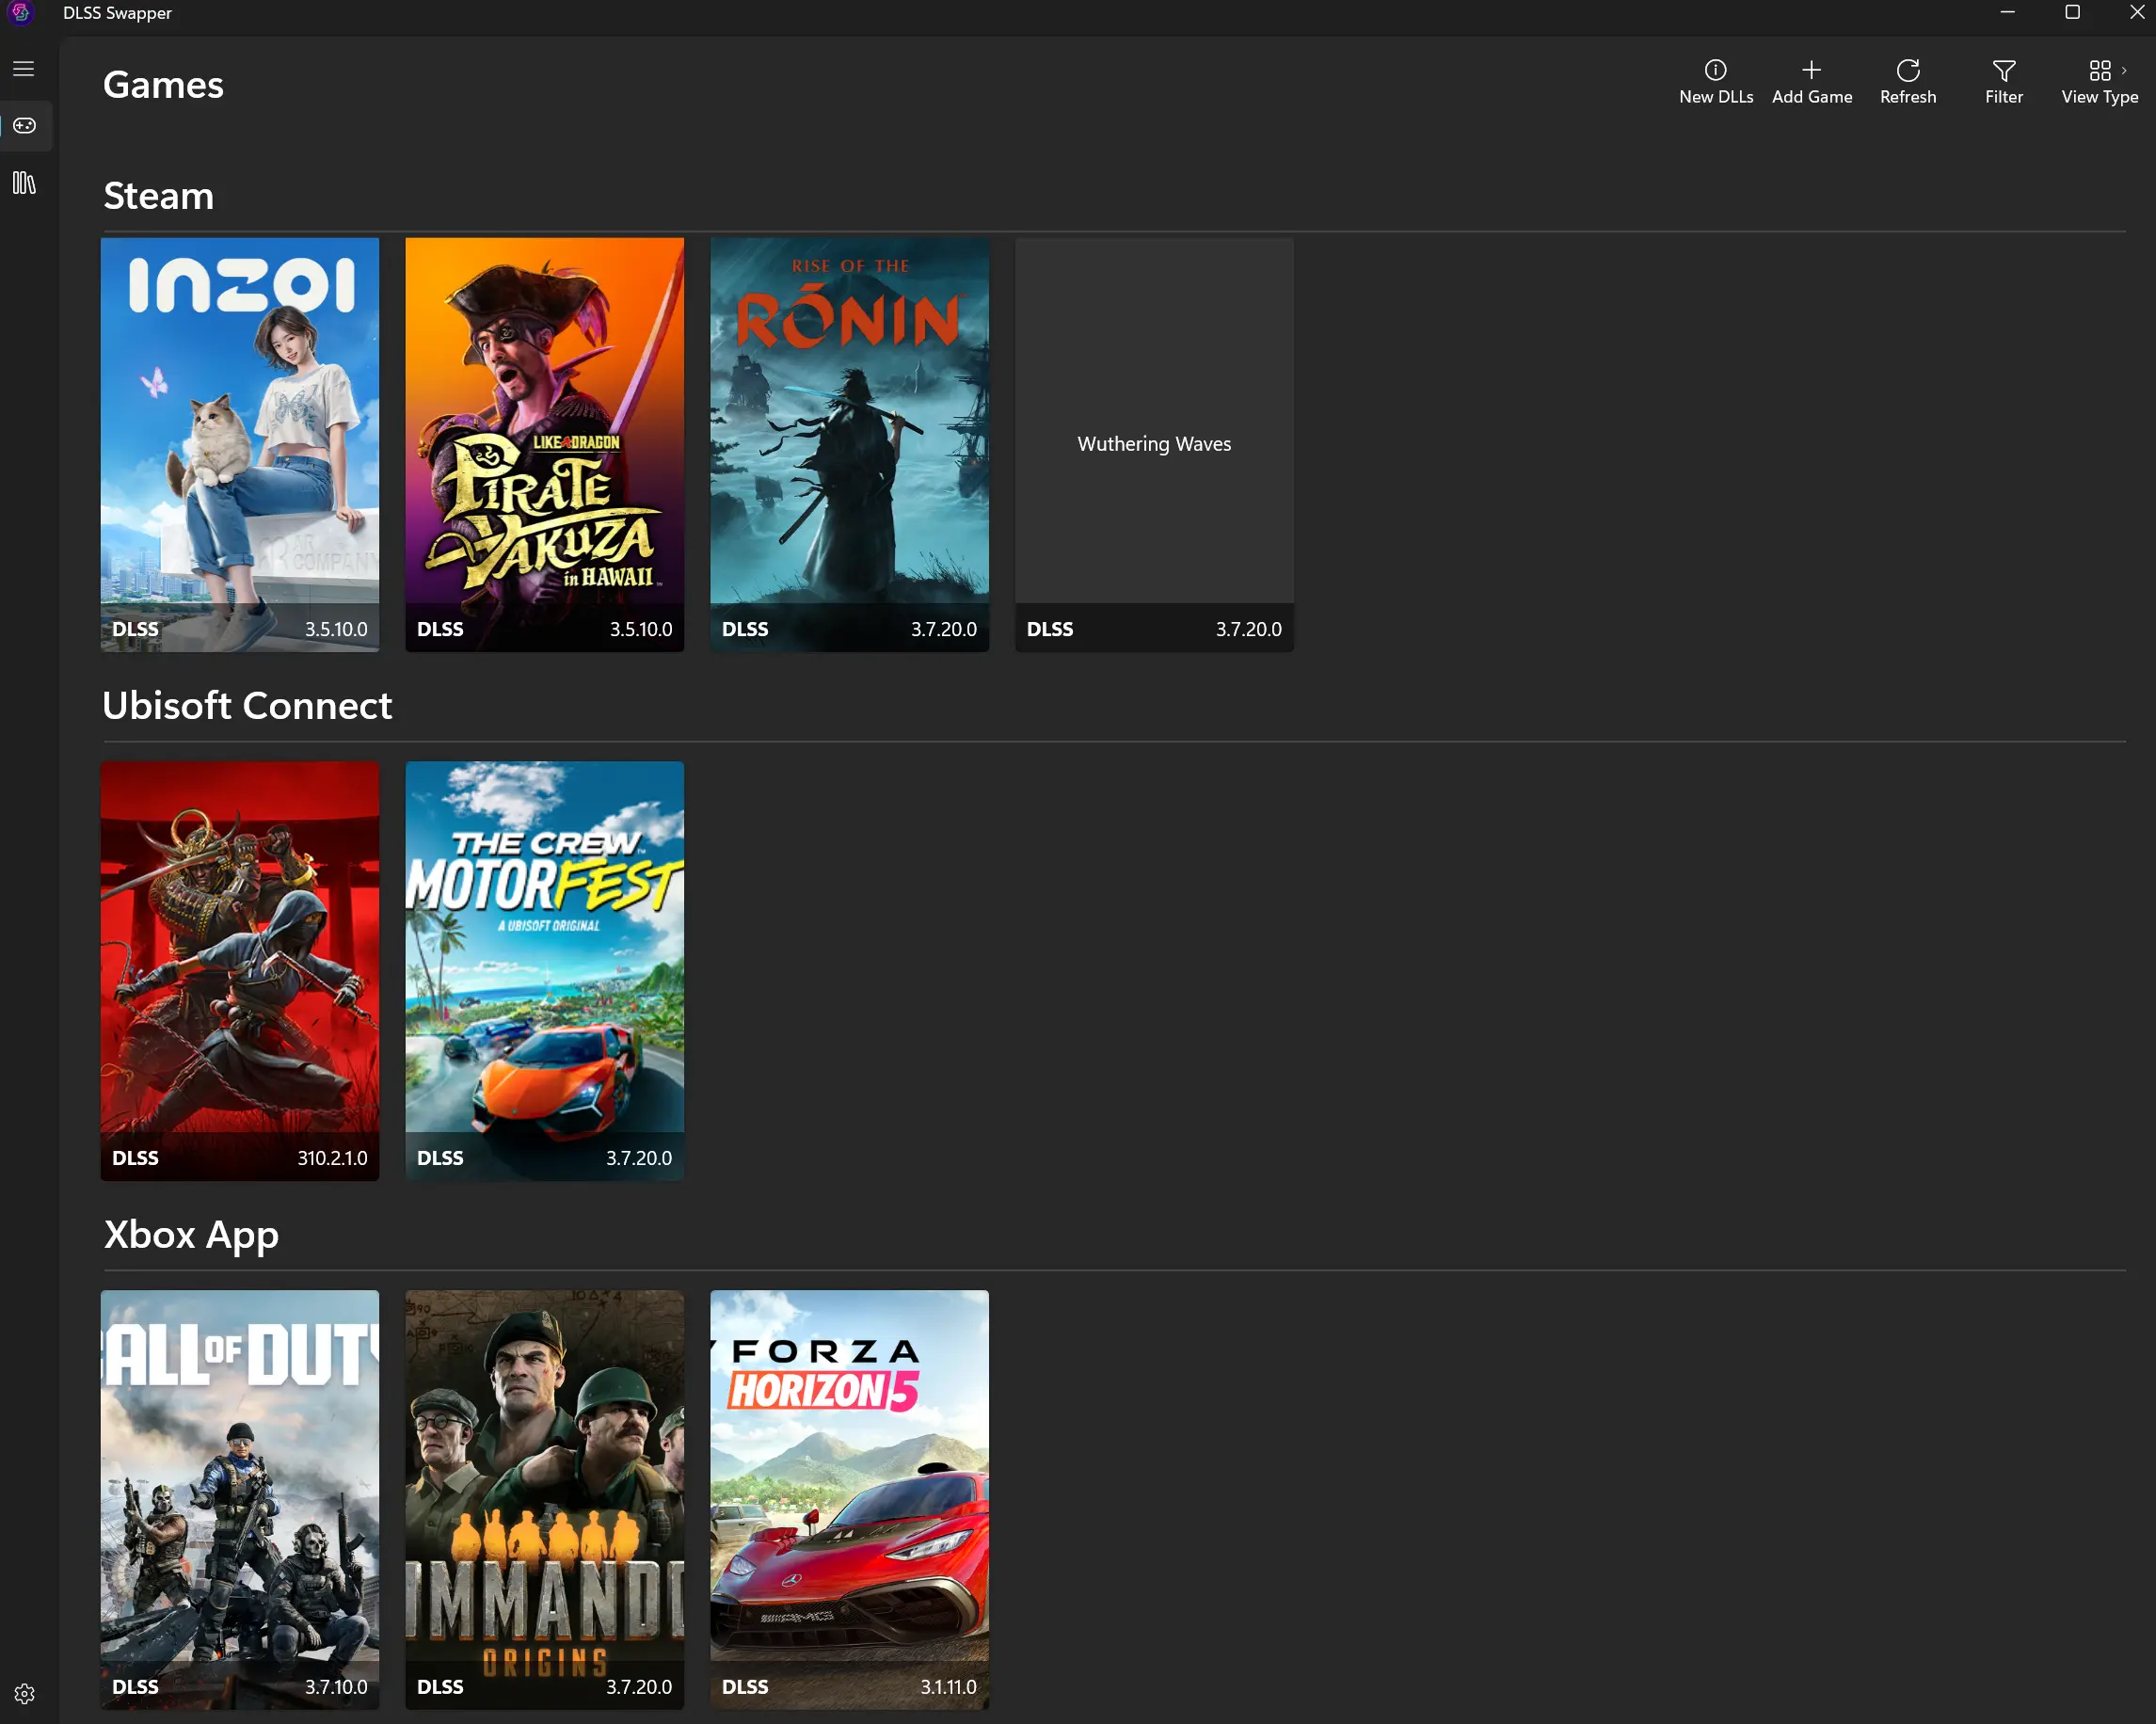
Task: Minimize the DLSS Swapper window
Action: [x=2008, y=13]
